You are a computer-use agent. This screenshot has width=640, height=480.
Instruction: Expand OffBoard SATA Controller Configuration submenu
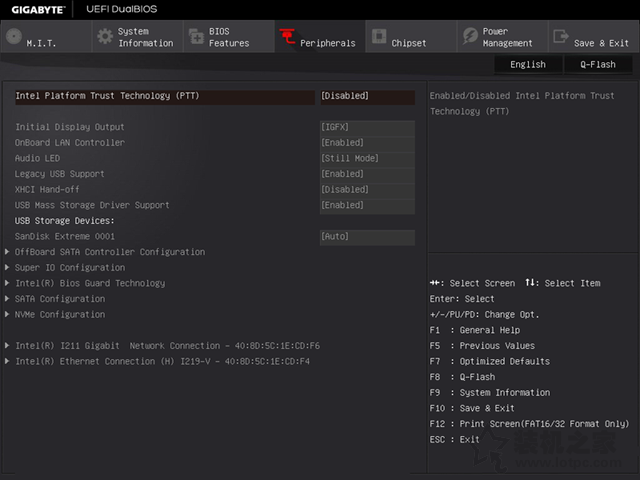click(110, 252)
